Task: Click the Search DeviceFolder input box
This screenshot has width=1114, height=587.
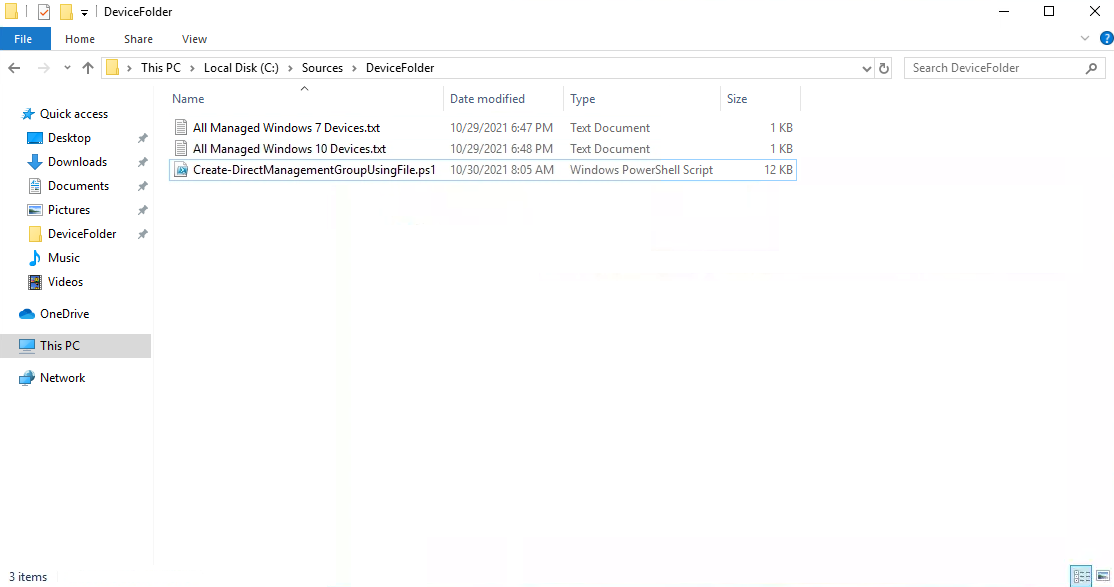Action: (995, 68)
